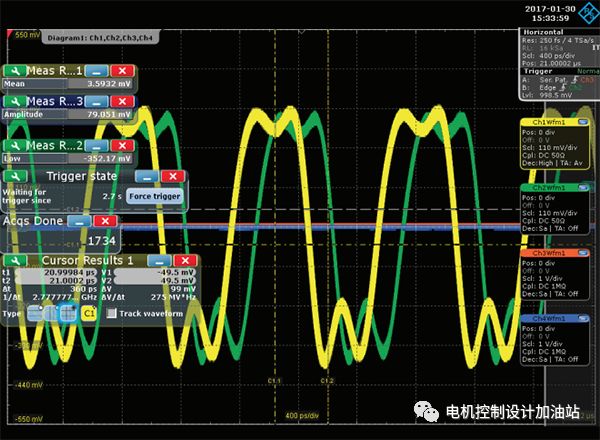Screen dimensions: 600x440
Task: Select the orange Ch3Wfm1 channel header
Action: (544, 252)
